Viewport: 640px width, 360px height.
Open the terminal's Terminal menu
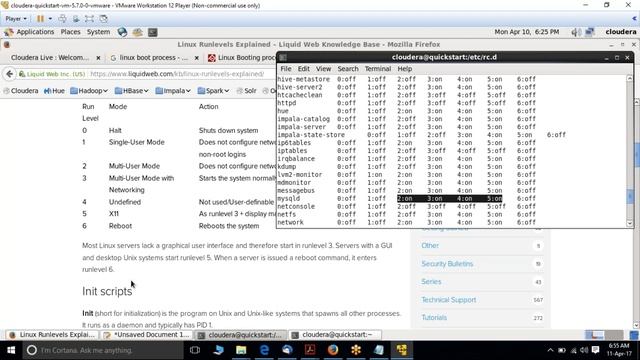[x=378, y=69]
